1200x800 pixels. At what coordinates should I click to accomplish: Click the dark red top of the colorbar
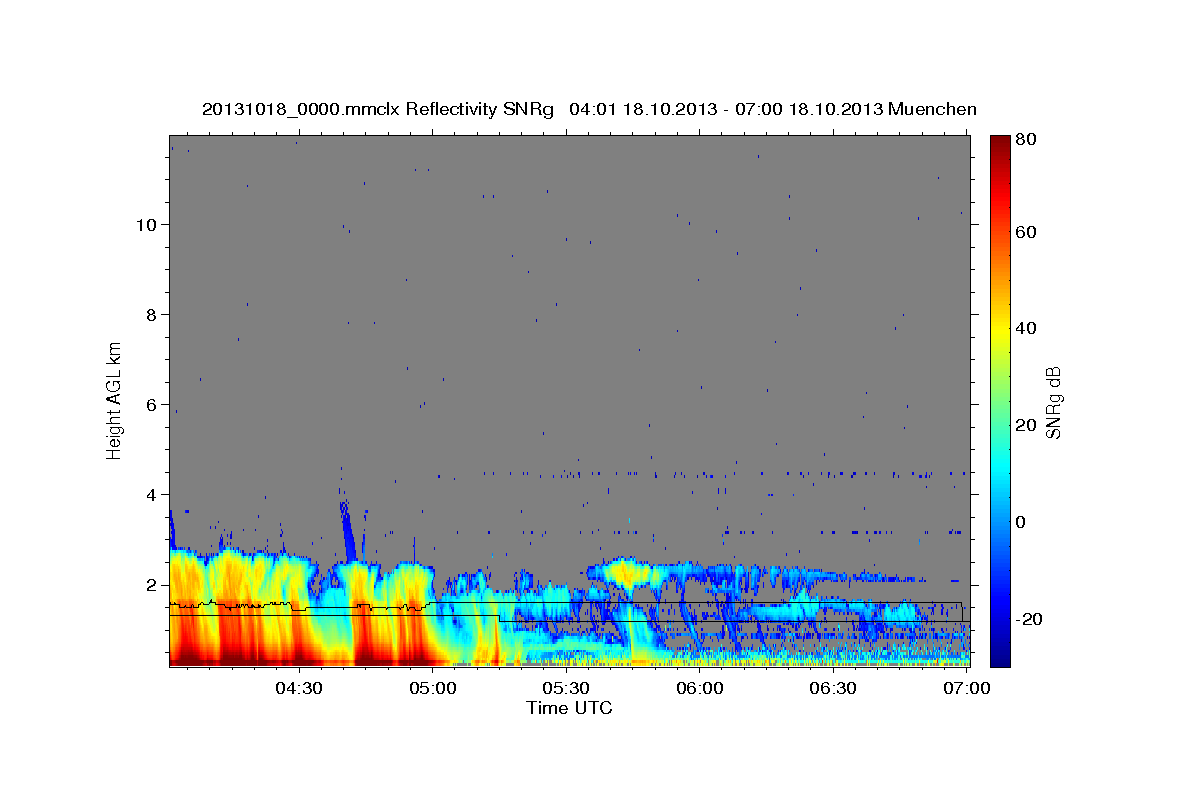coord(1000,142)
